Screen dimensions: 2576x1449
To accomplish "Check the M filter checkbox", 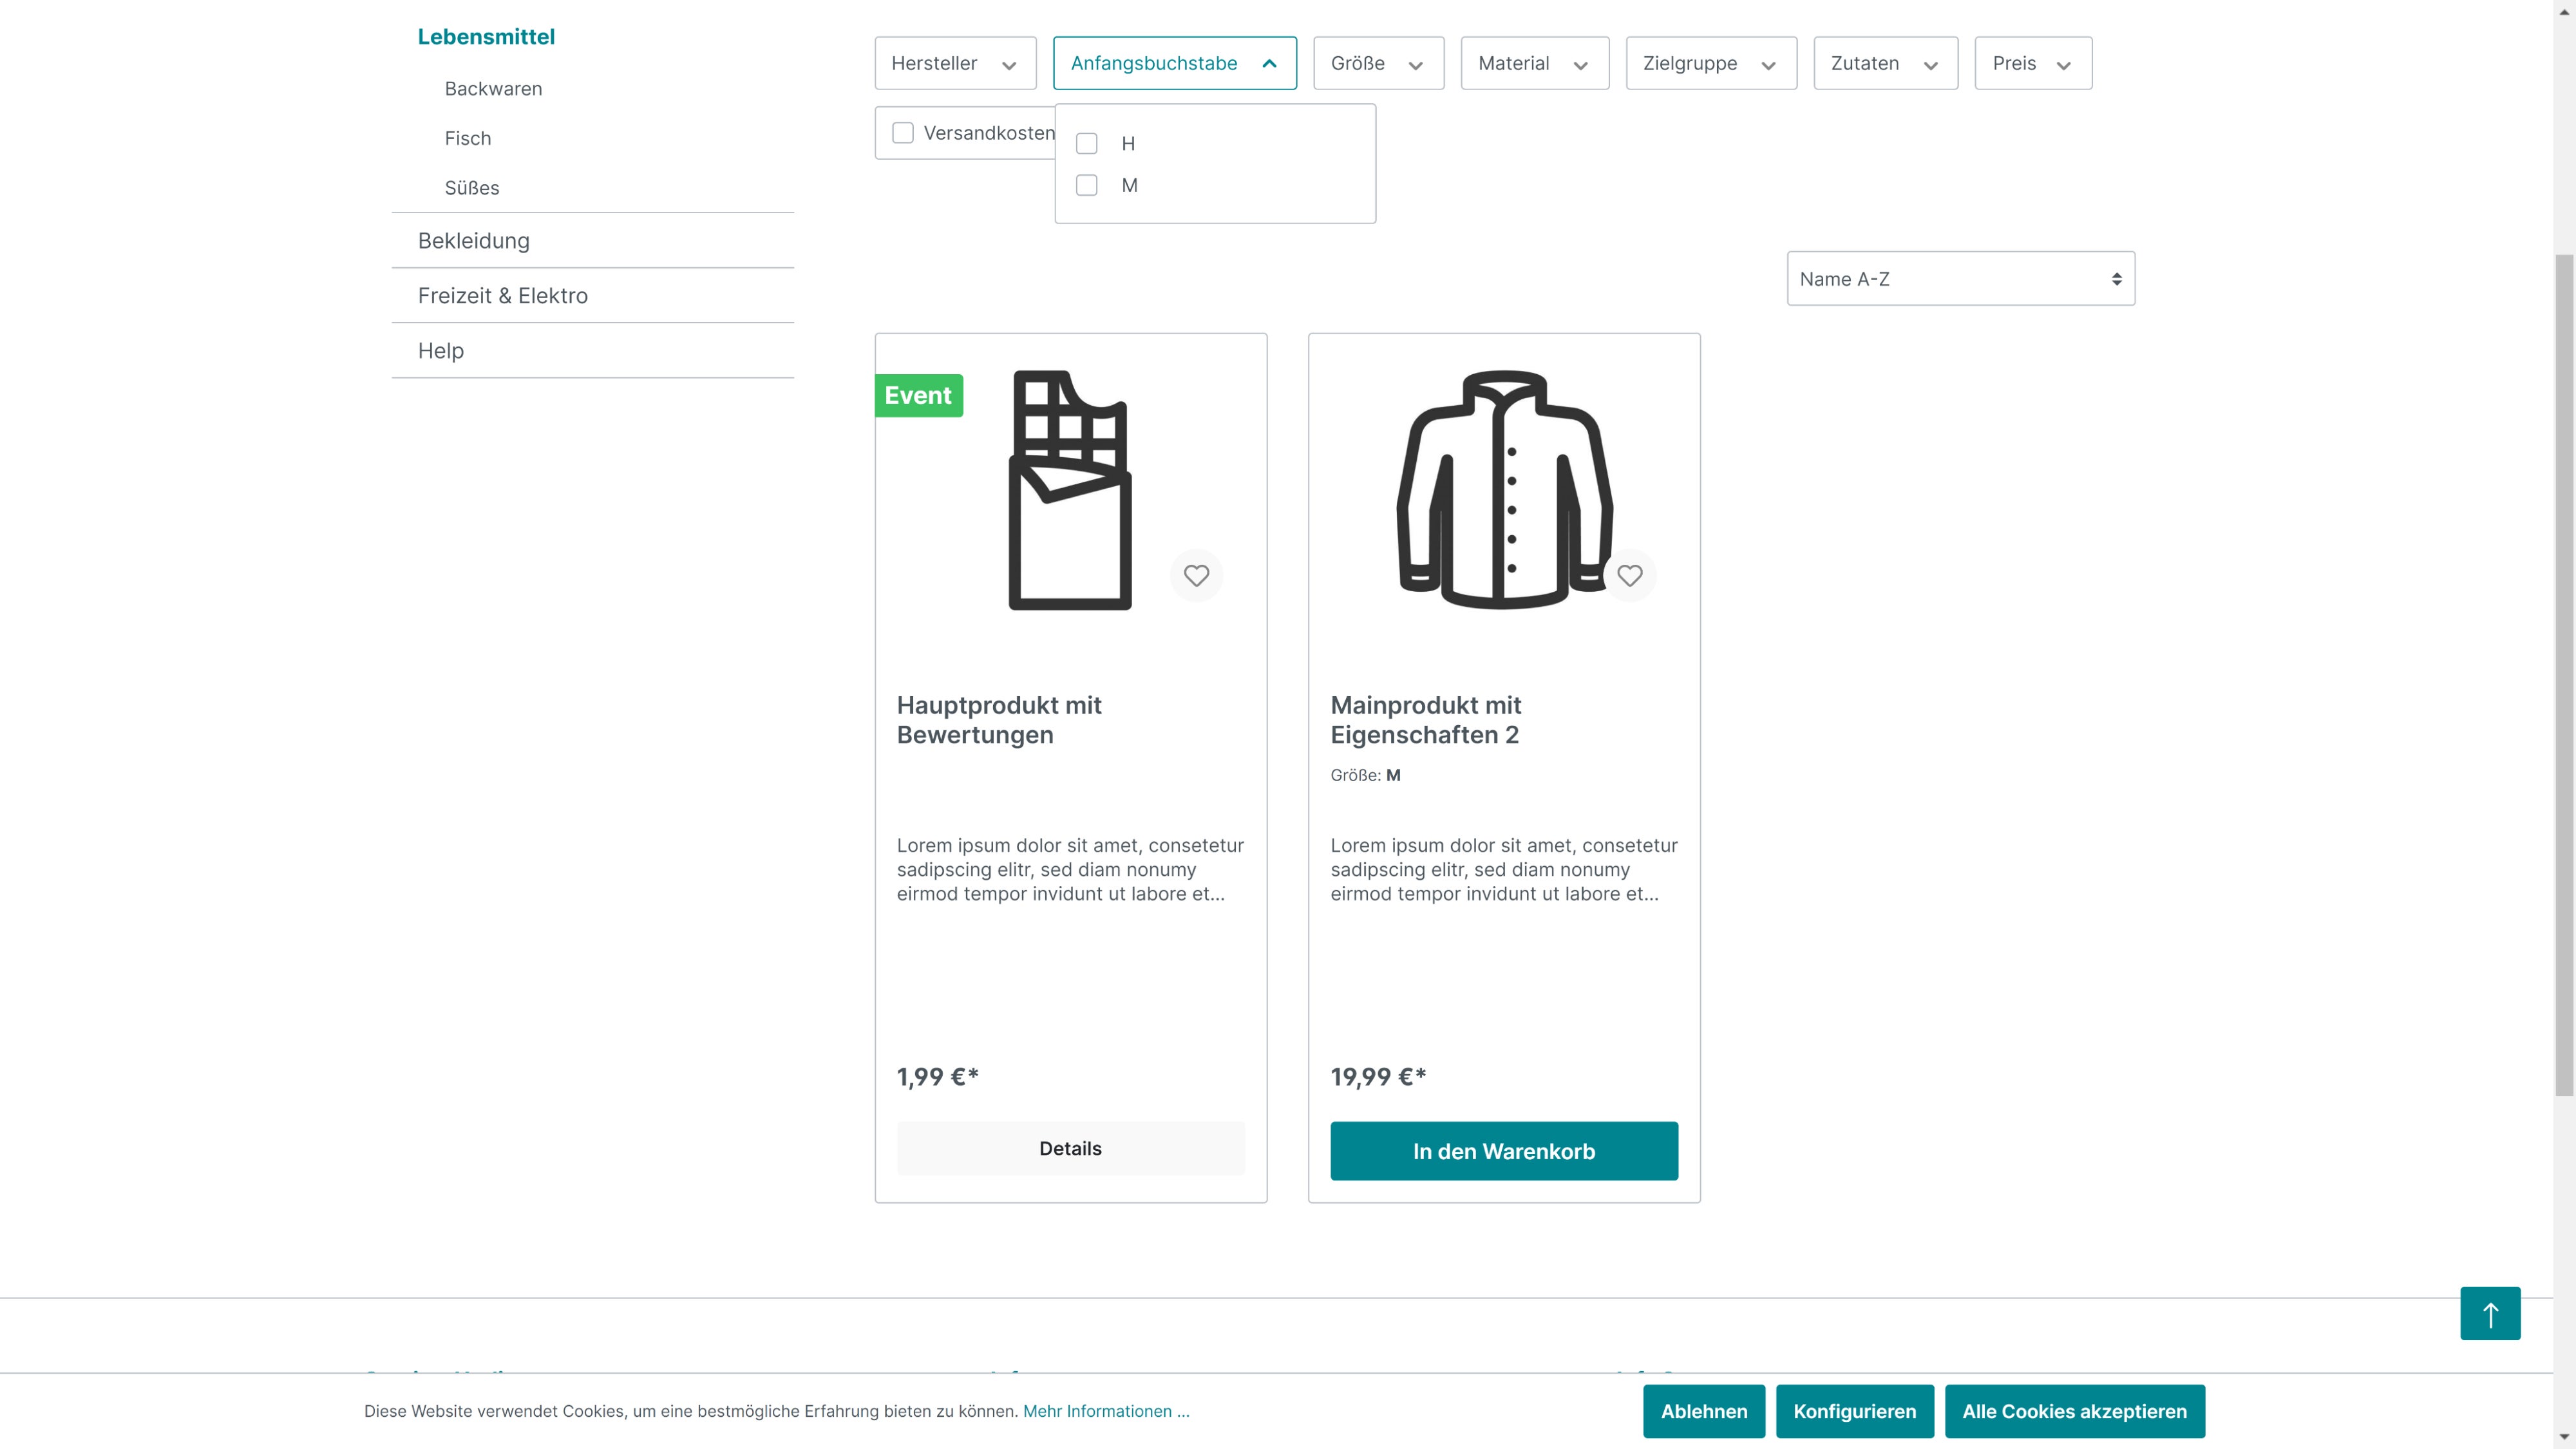I will point(1086,185).
